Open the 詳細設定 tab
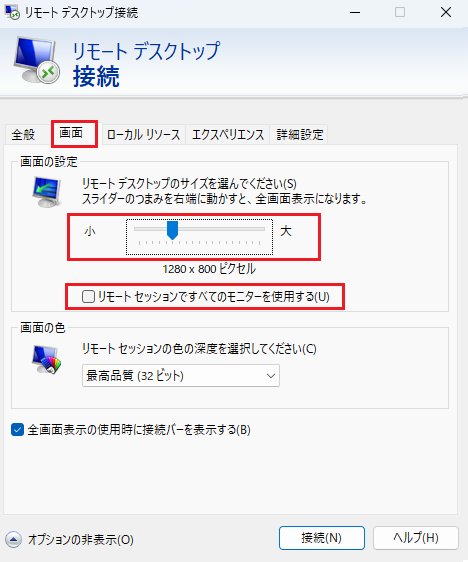468x562 pixels. click(x=300, y=135)
